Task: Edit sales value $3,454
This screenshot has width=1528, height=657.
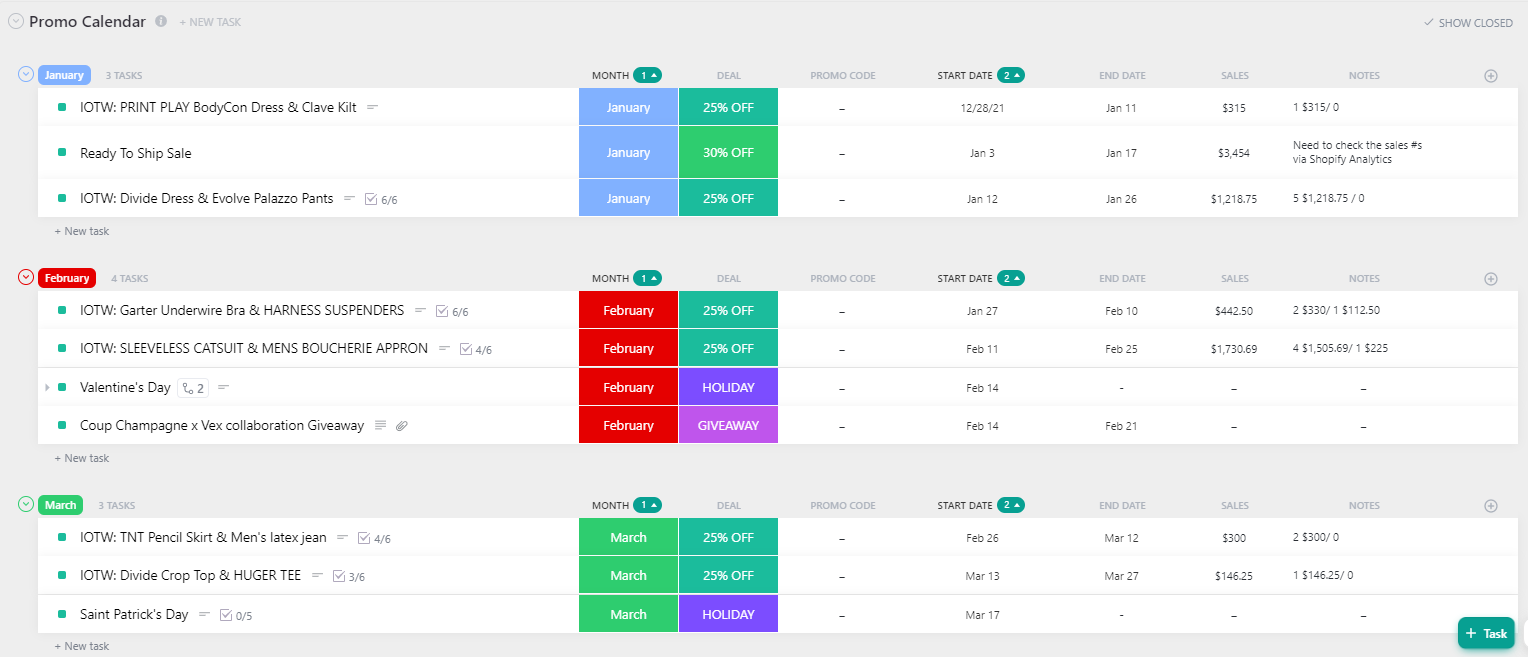Action: [x=1234, y=153]
